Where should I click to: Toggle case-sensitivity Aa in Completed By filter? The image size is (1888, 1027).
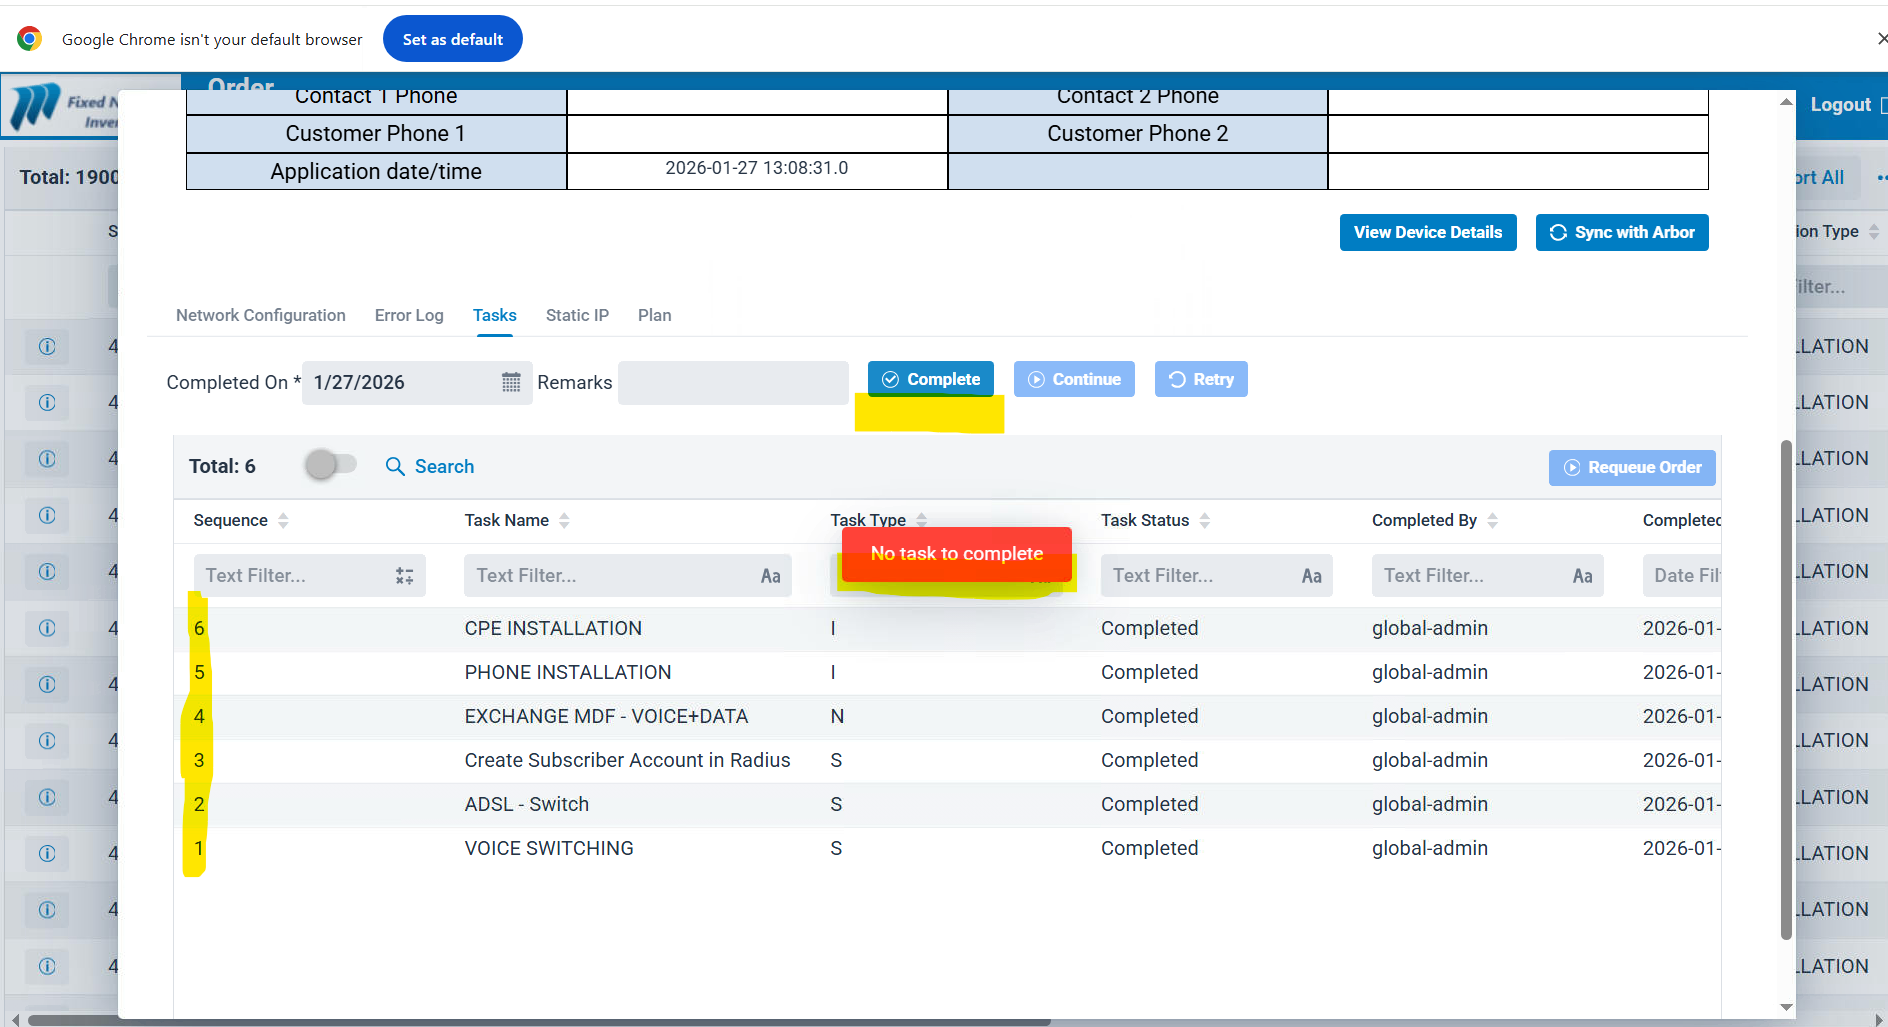tap(1582, 576)
